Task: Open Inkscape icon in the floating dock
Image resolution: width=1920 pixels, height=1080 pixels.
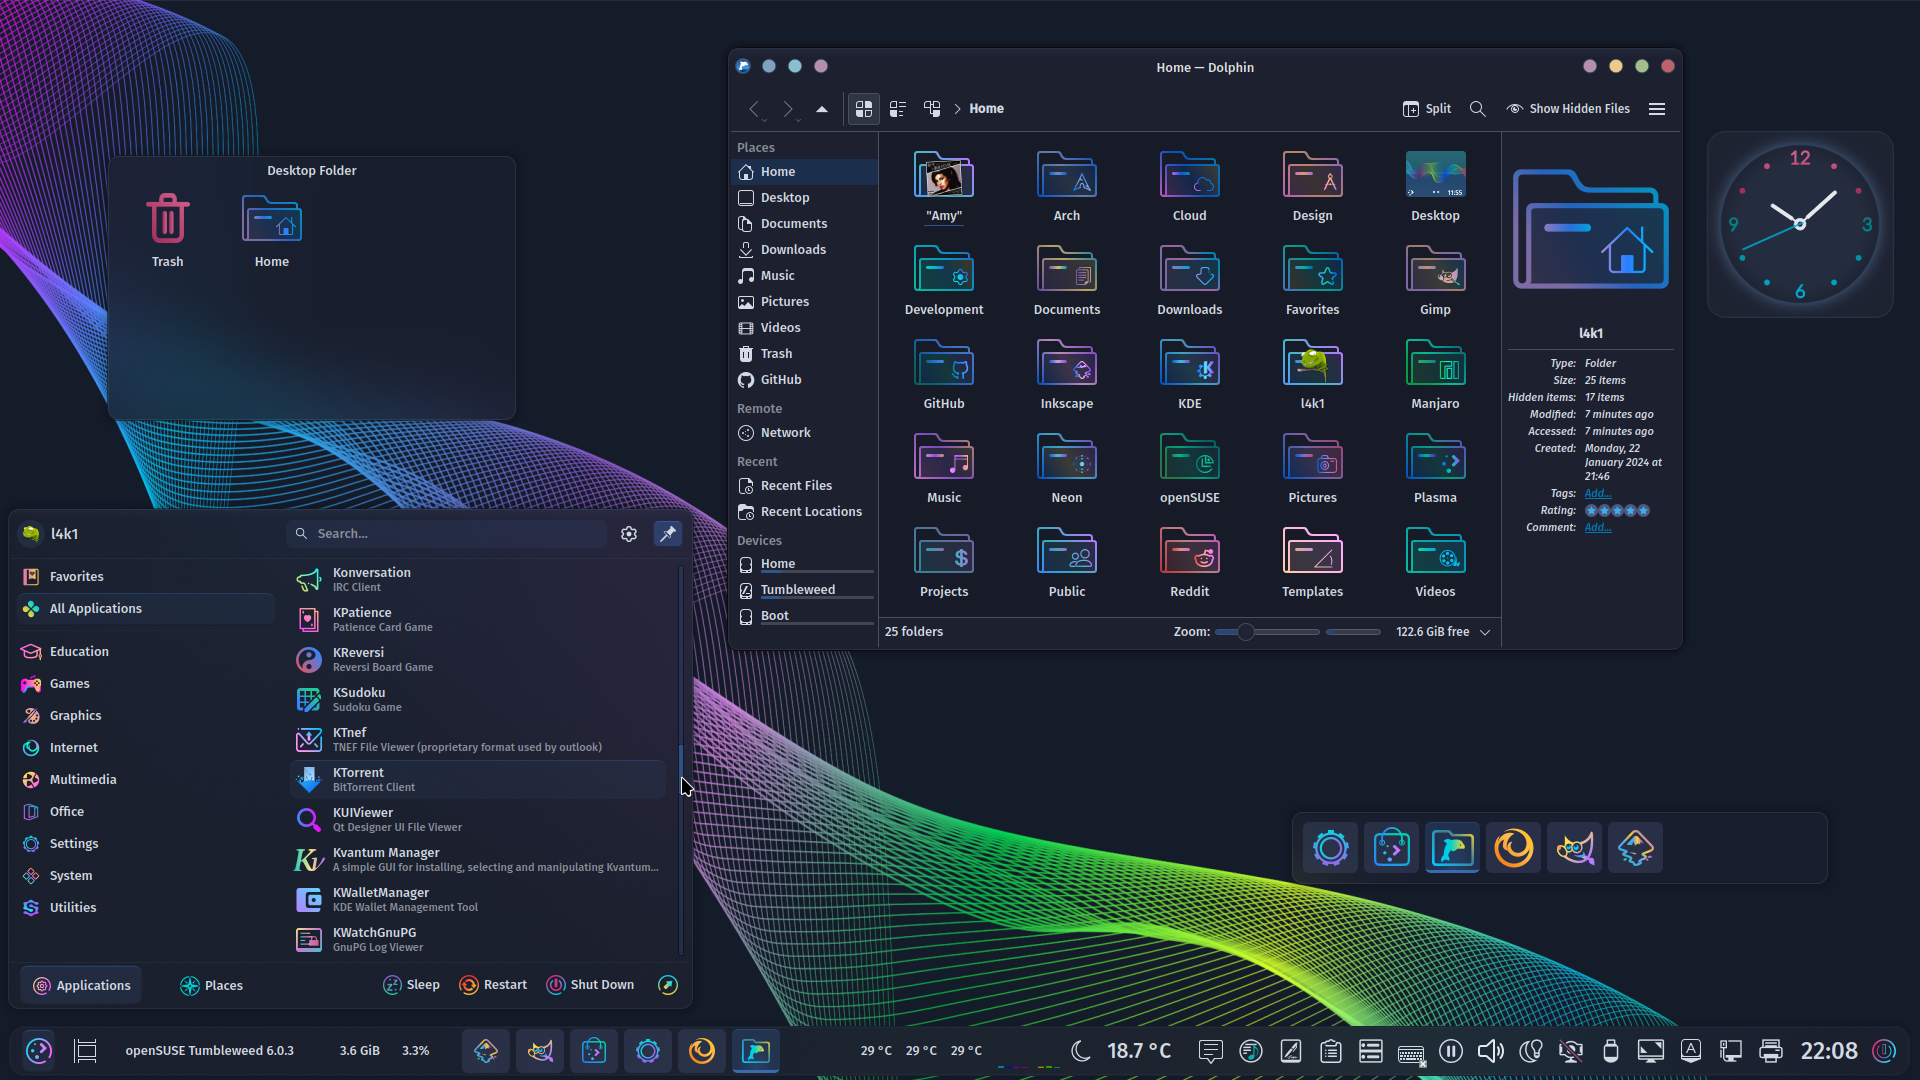Action: [1636, 849]
